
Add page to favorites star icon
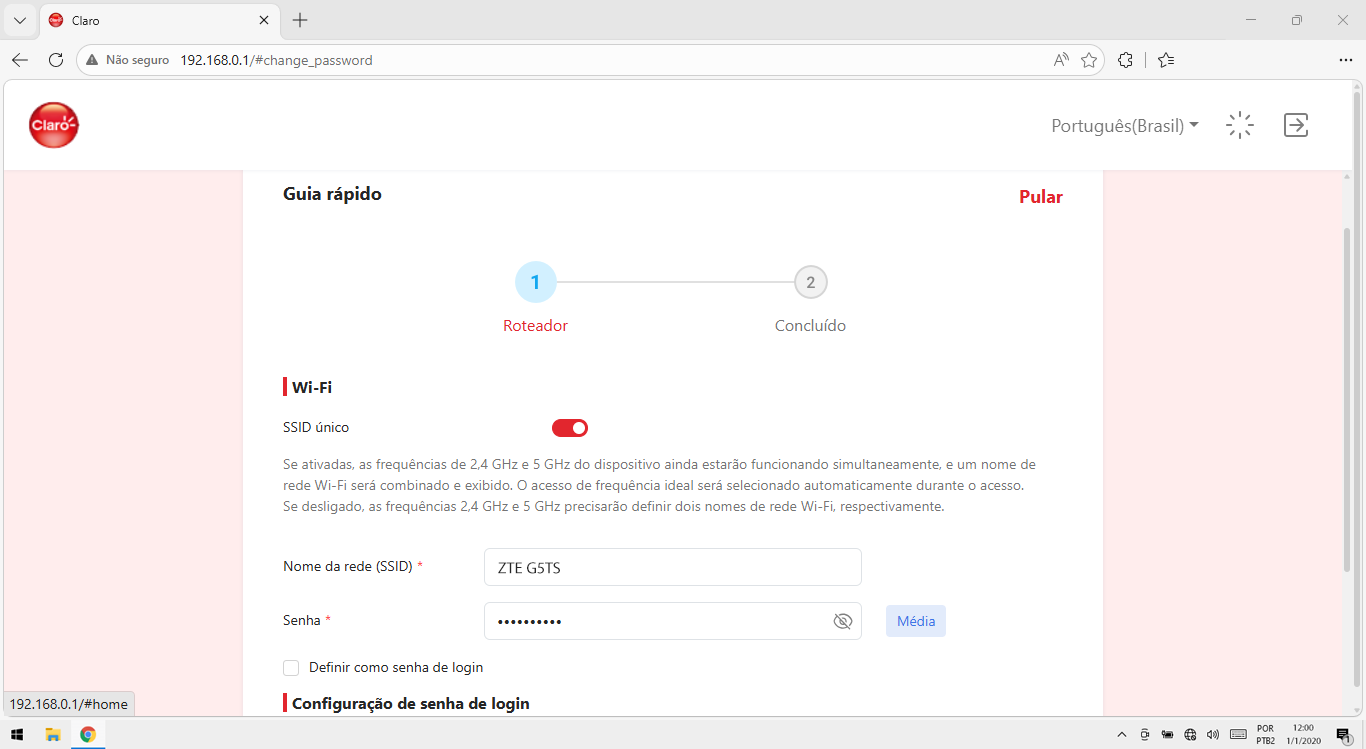tap(1089, 60)
